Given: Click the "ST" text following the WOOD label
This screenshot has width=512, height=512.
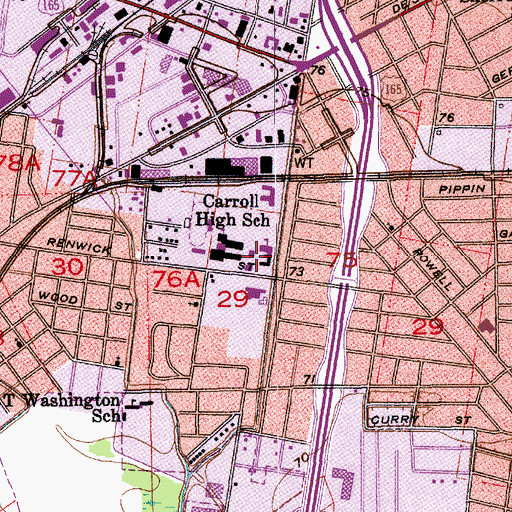Looking at the screenshot, I should (x=123, y=306).
